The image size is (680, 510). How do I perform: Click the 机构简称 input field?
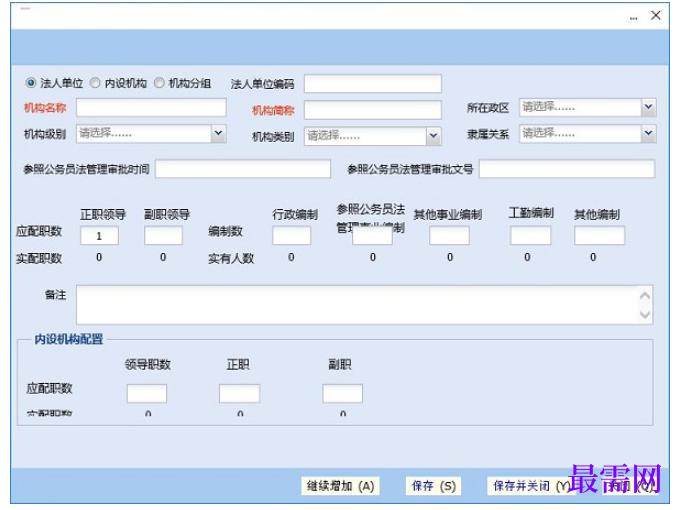click(x=373, y=110)
